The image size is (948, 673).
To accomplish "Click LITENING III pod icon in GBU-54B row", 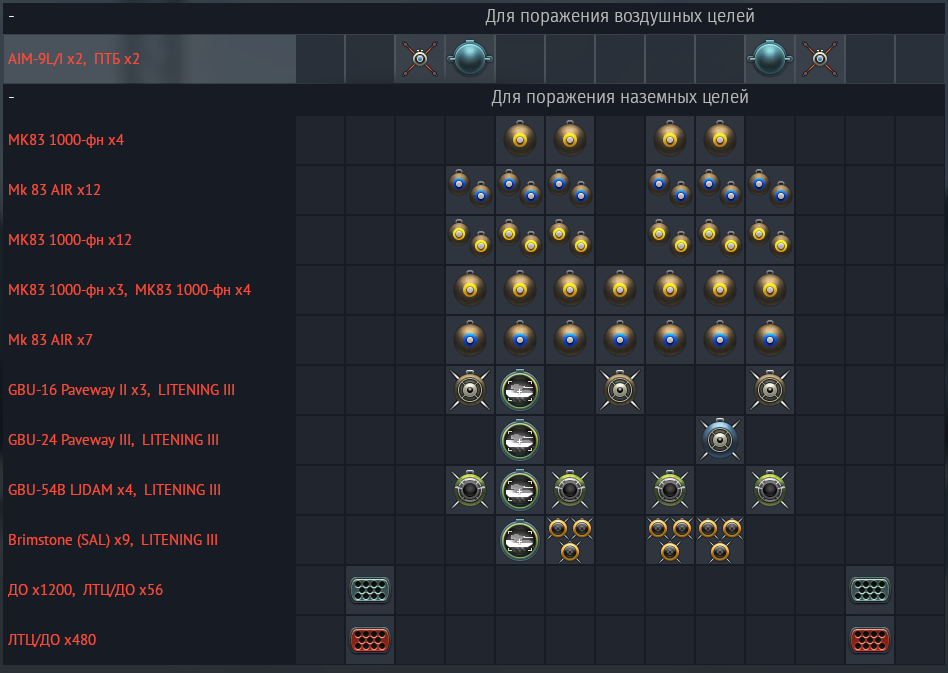I will [520, 490].
